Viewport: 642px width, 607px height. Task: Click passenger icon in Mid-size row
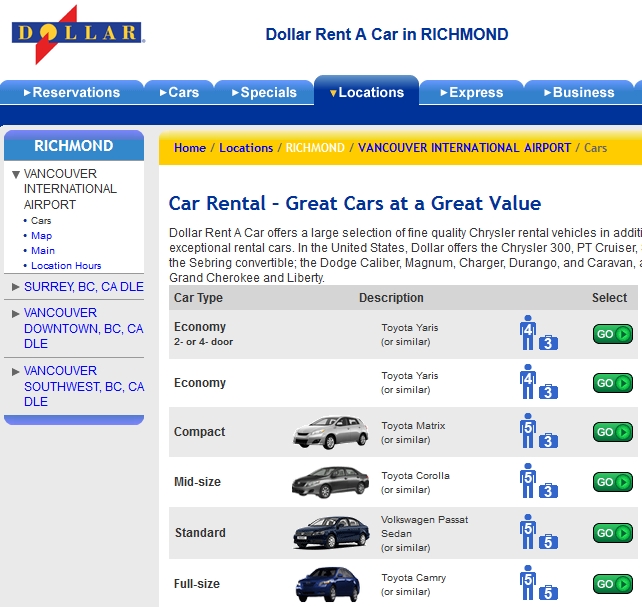pos(528,480)
